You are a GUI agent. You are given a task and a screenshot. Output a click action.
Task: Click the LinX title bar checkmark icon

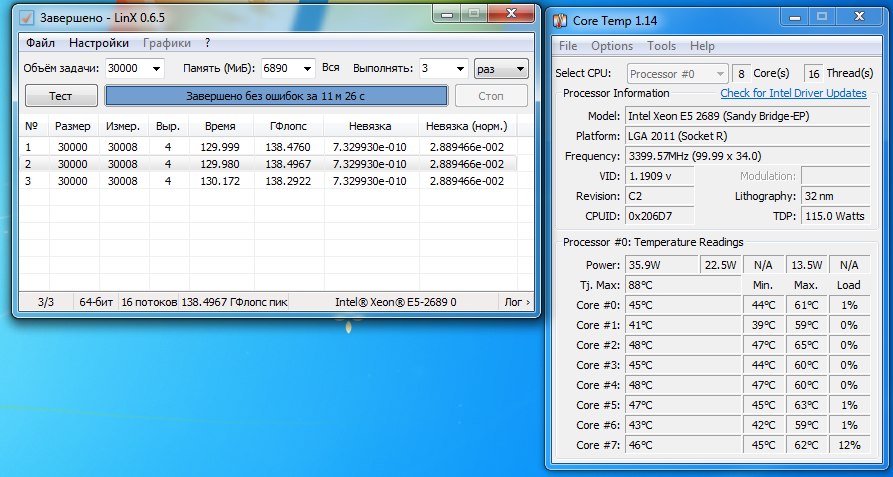click(x=26, y=18)
